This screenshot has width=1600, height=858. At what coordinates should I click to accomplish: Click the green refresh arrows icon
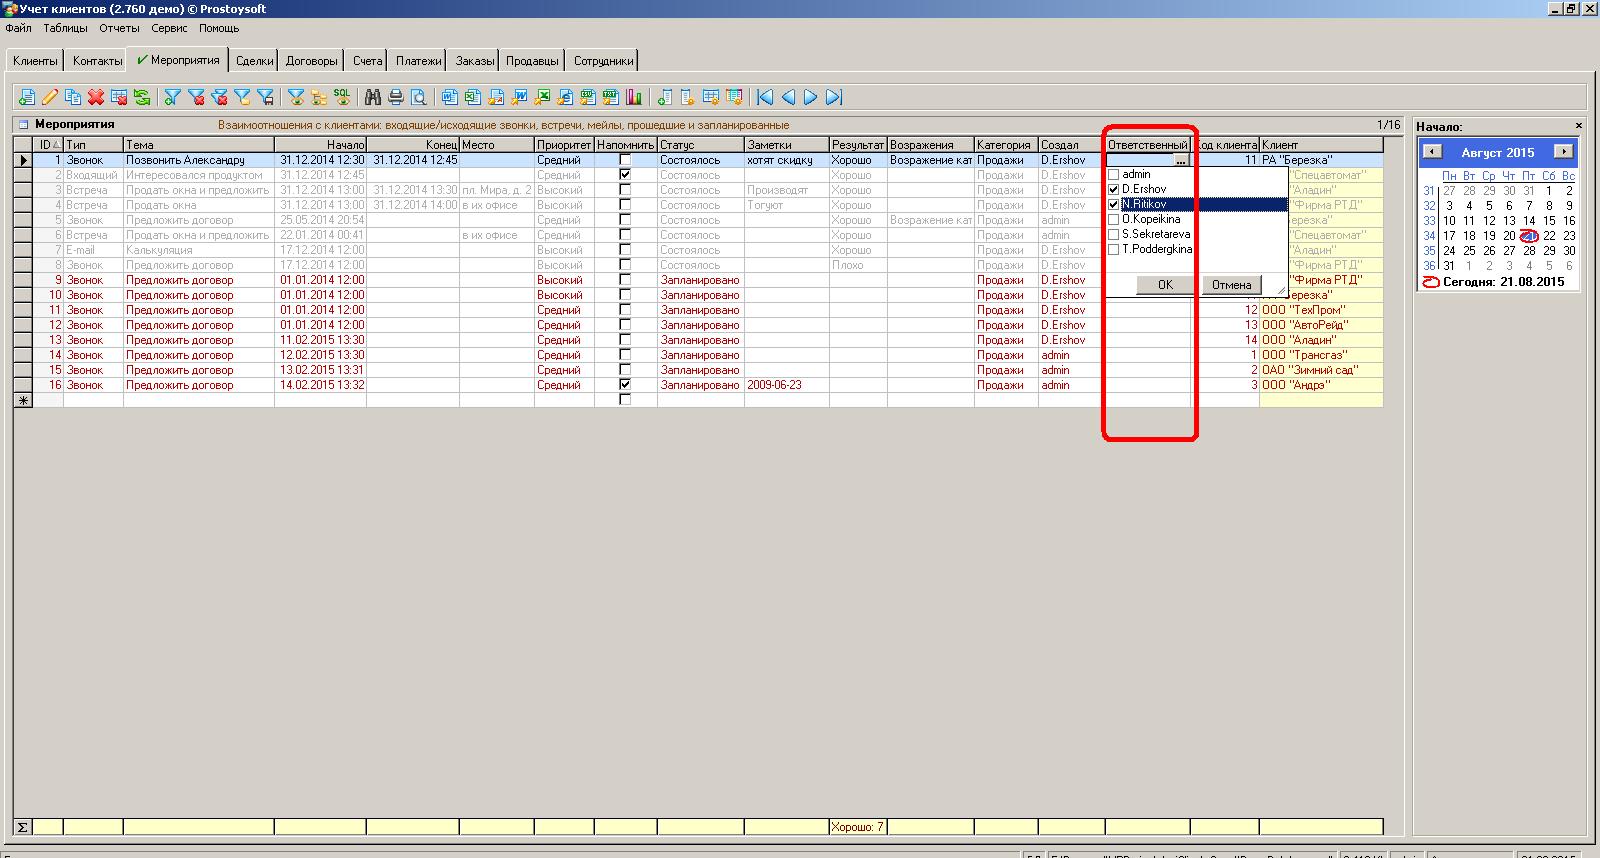click(x=141, y=97)
